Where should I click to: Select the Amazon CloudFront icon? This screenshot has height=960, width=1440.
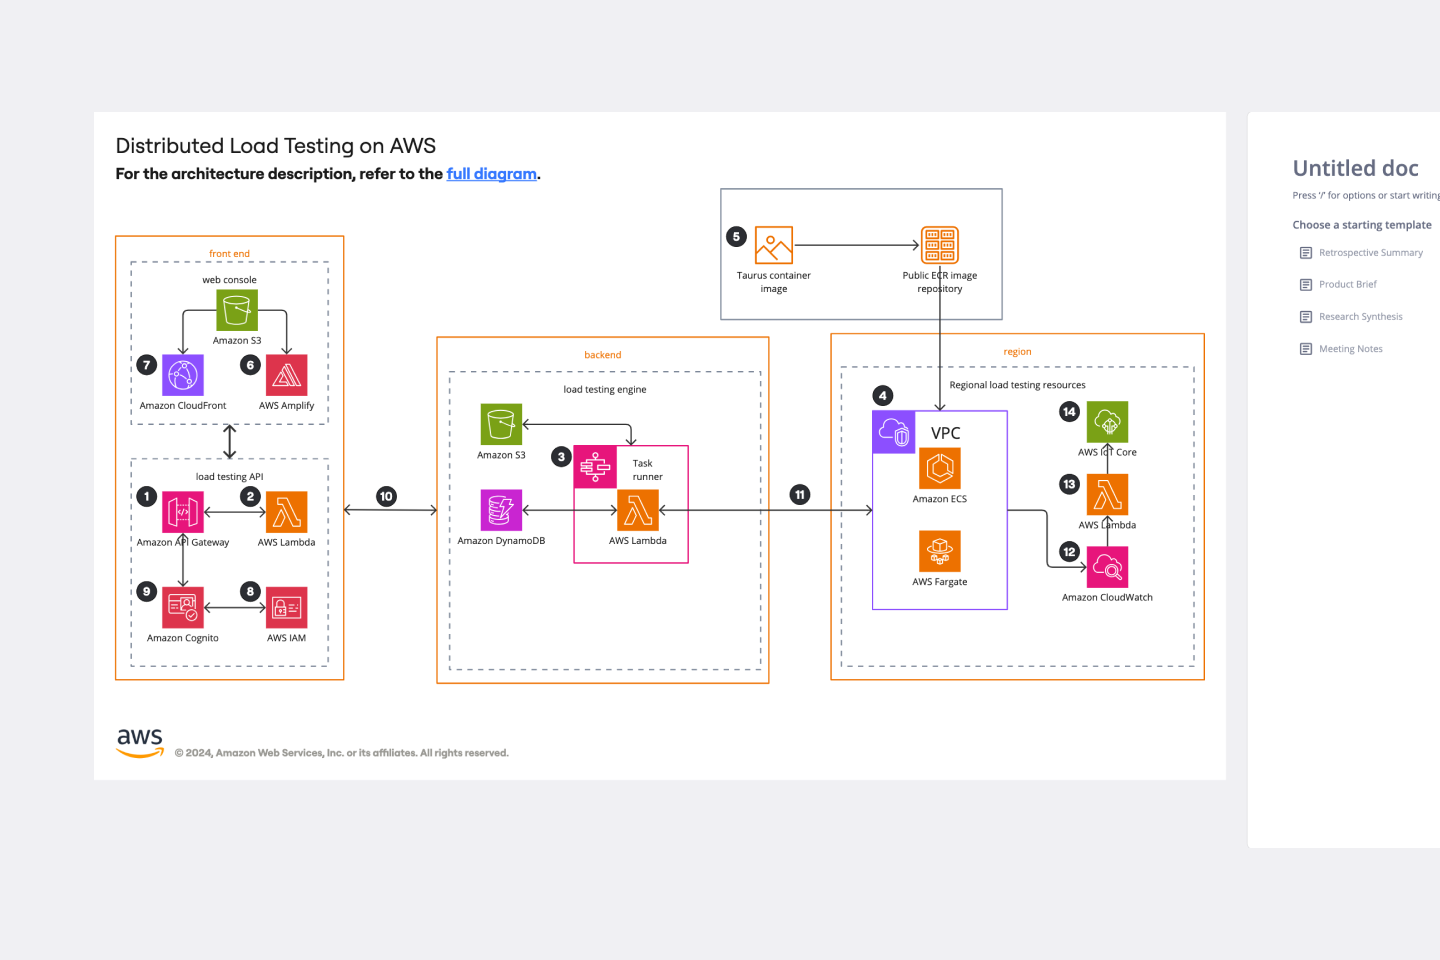(x=182, y=375)
